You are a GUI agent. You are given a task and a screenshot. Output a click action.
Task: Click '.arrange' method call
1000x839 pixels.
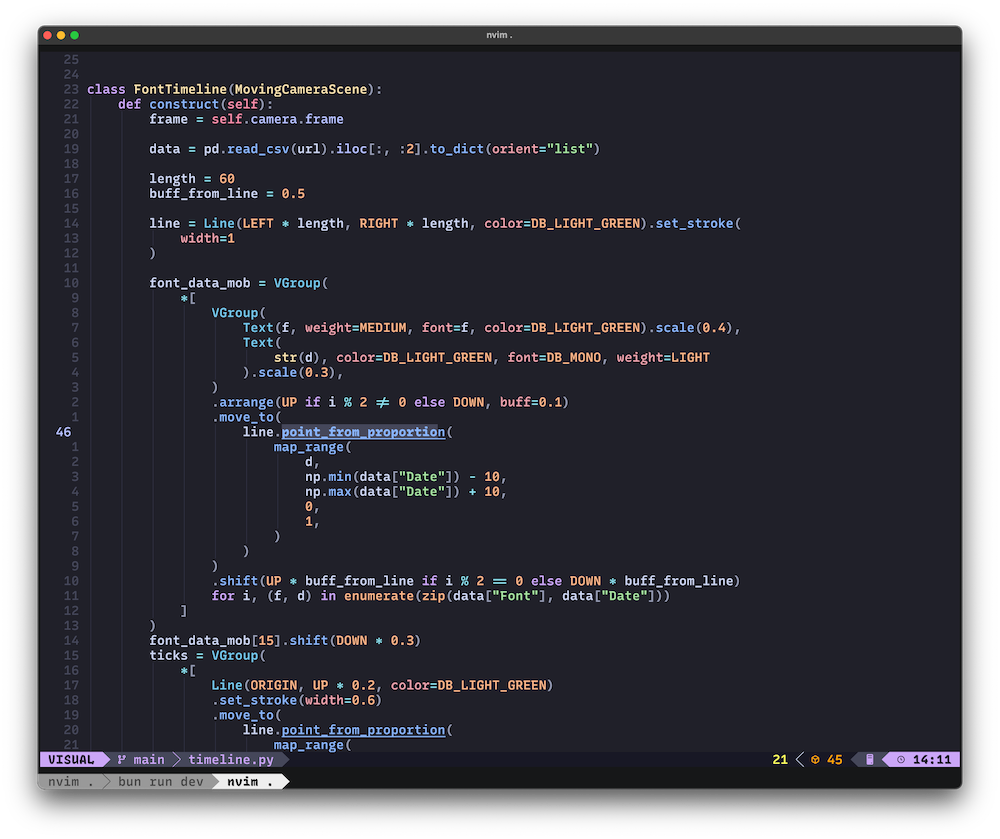pyautogui.click(x=243, y=402)
